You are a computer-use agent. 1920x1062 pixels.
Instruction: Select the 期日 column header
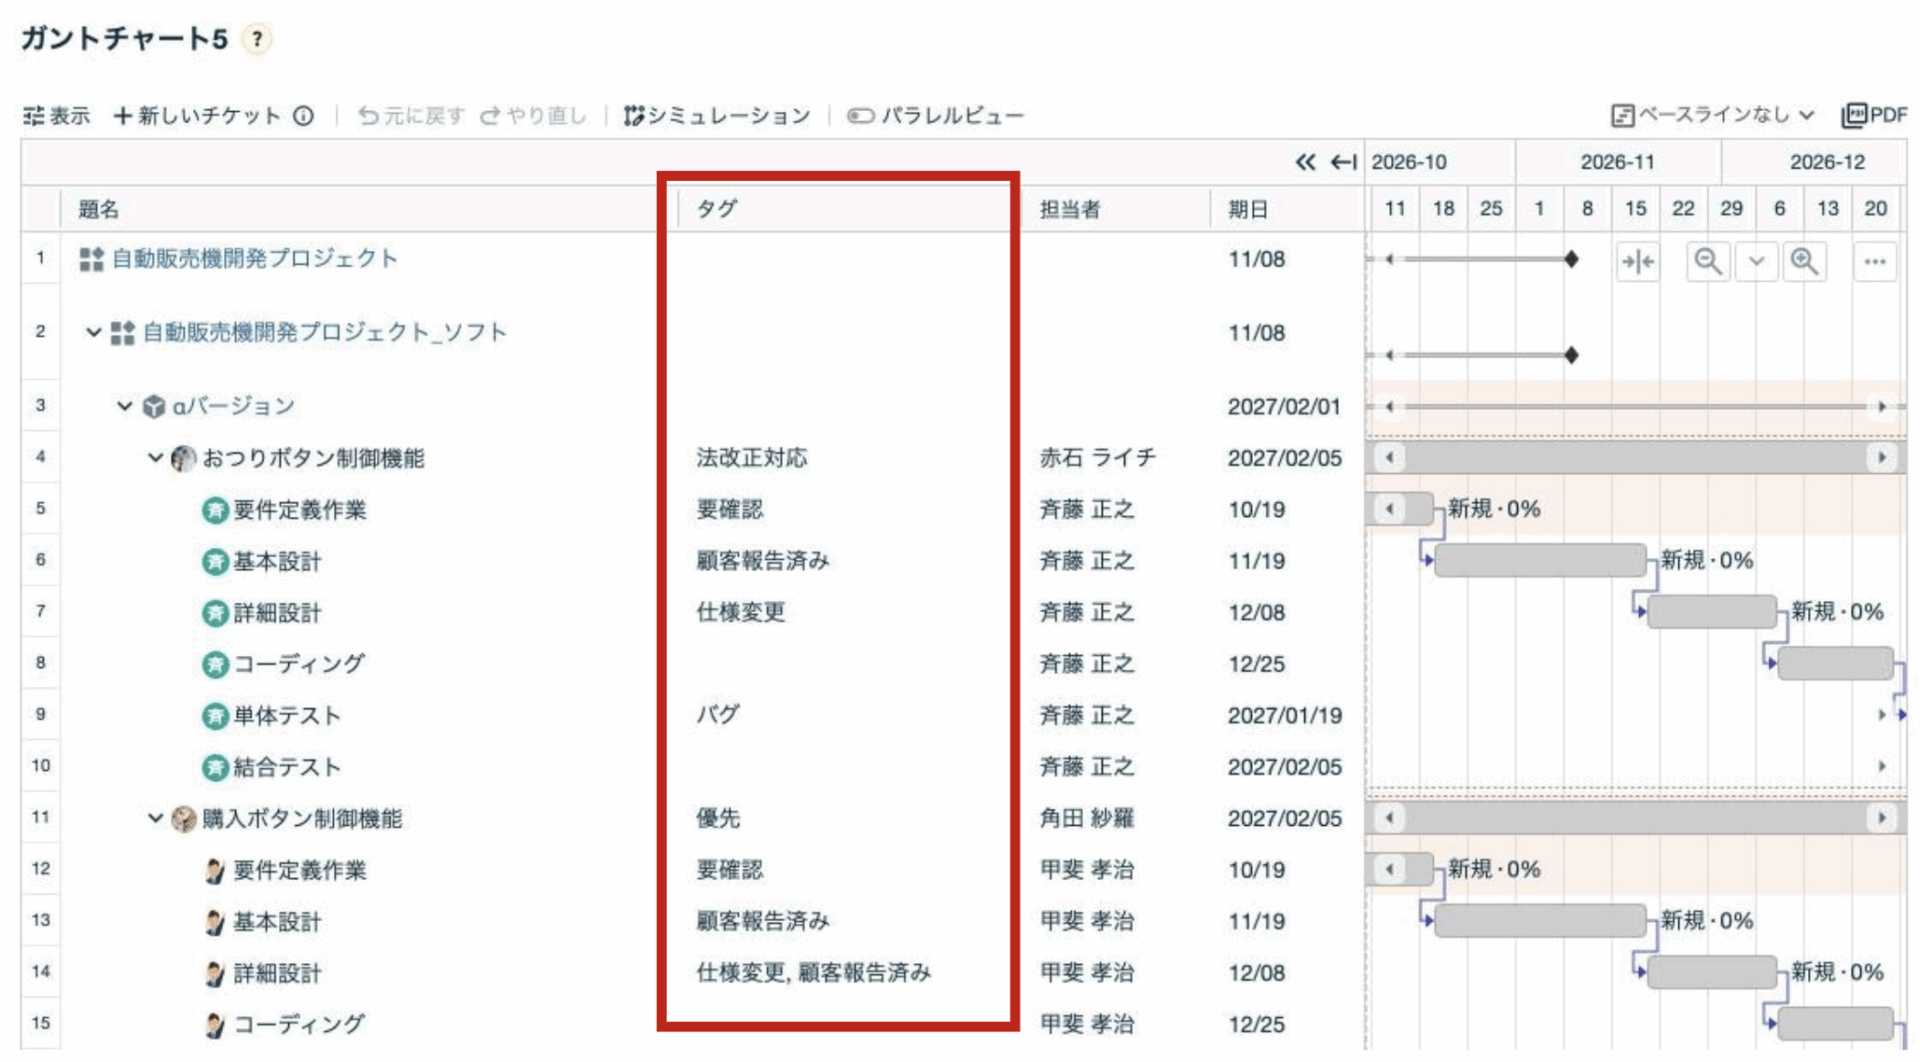point(1287,209)
